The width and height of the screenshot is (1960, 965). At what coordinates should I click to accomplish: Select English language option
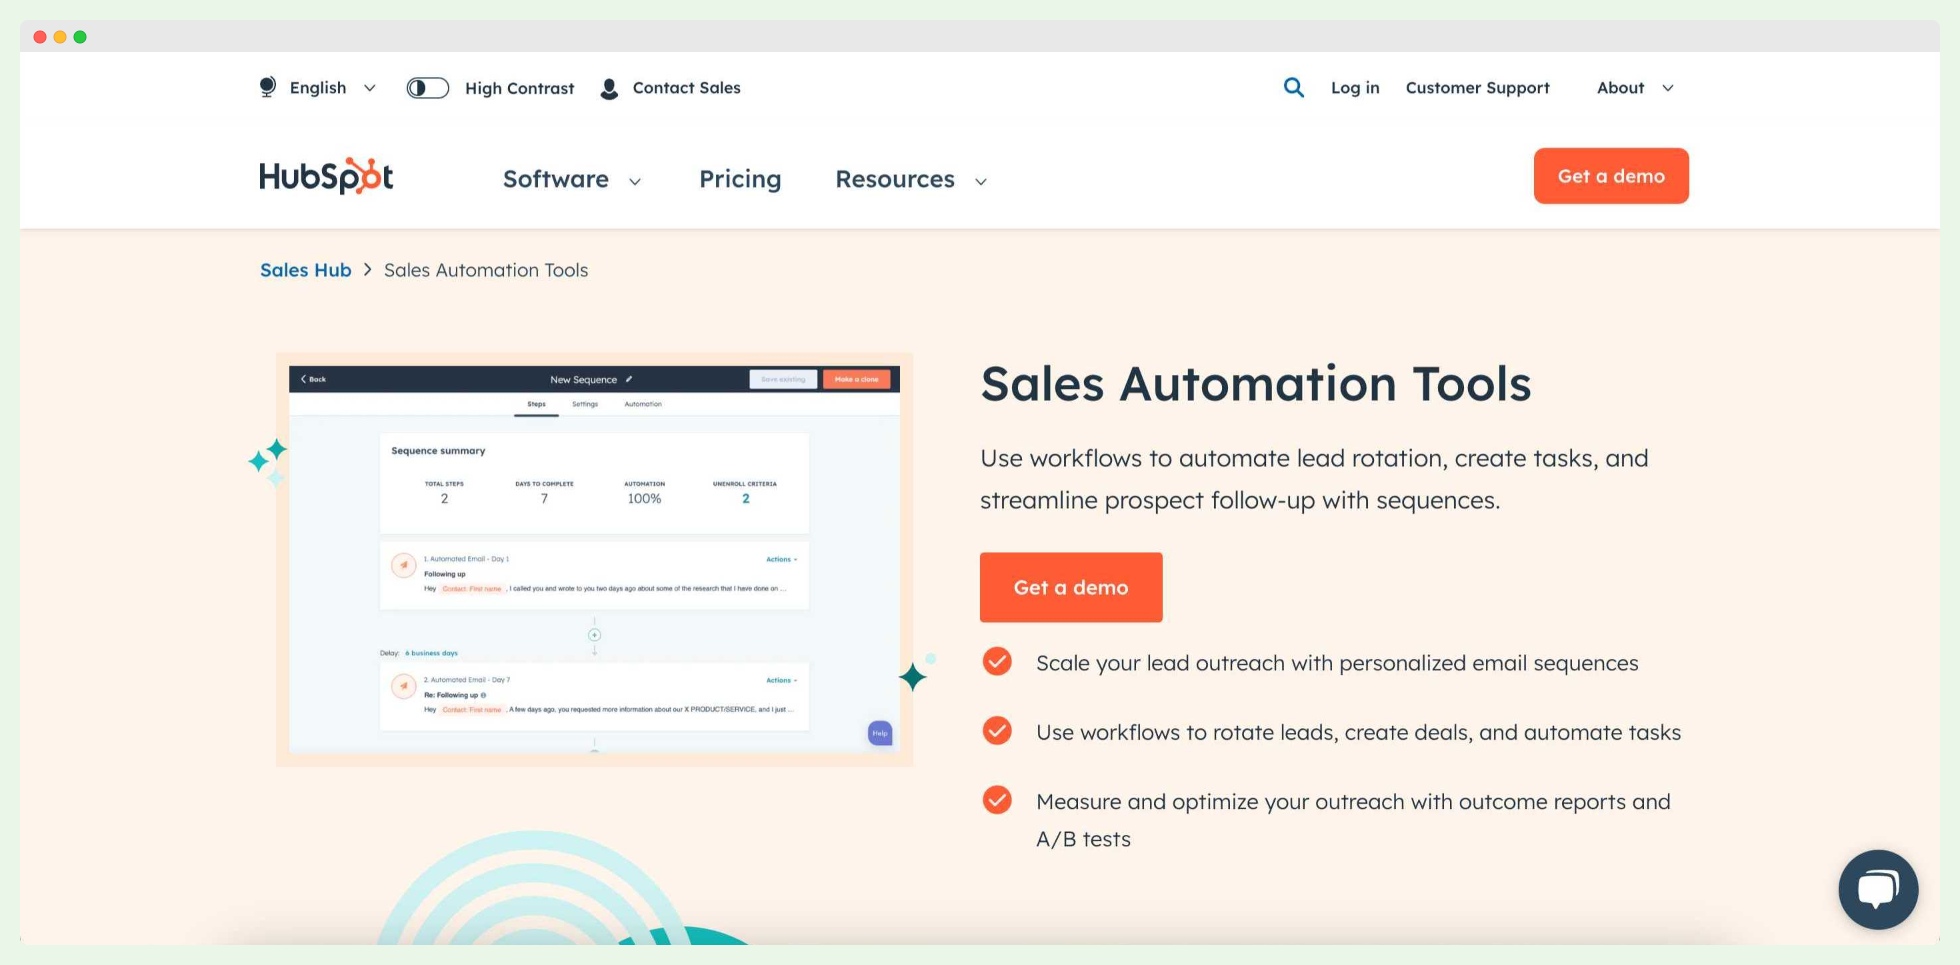point(317,88)
